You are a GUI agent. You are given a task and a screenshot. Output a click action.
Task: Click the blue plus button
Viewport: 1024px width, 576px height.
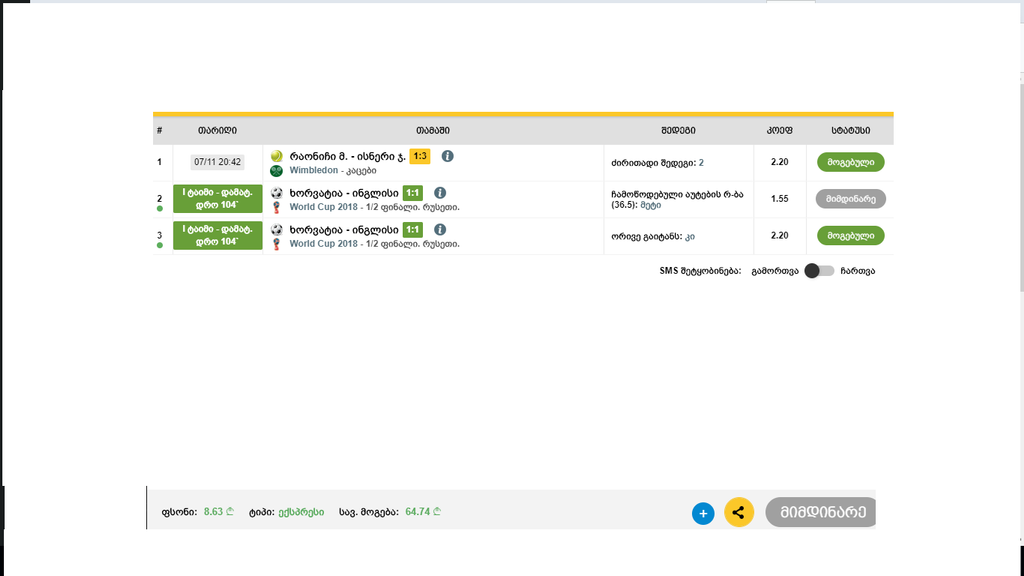(703, 513)
